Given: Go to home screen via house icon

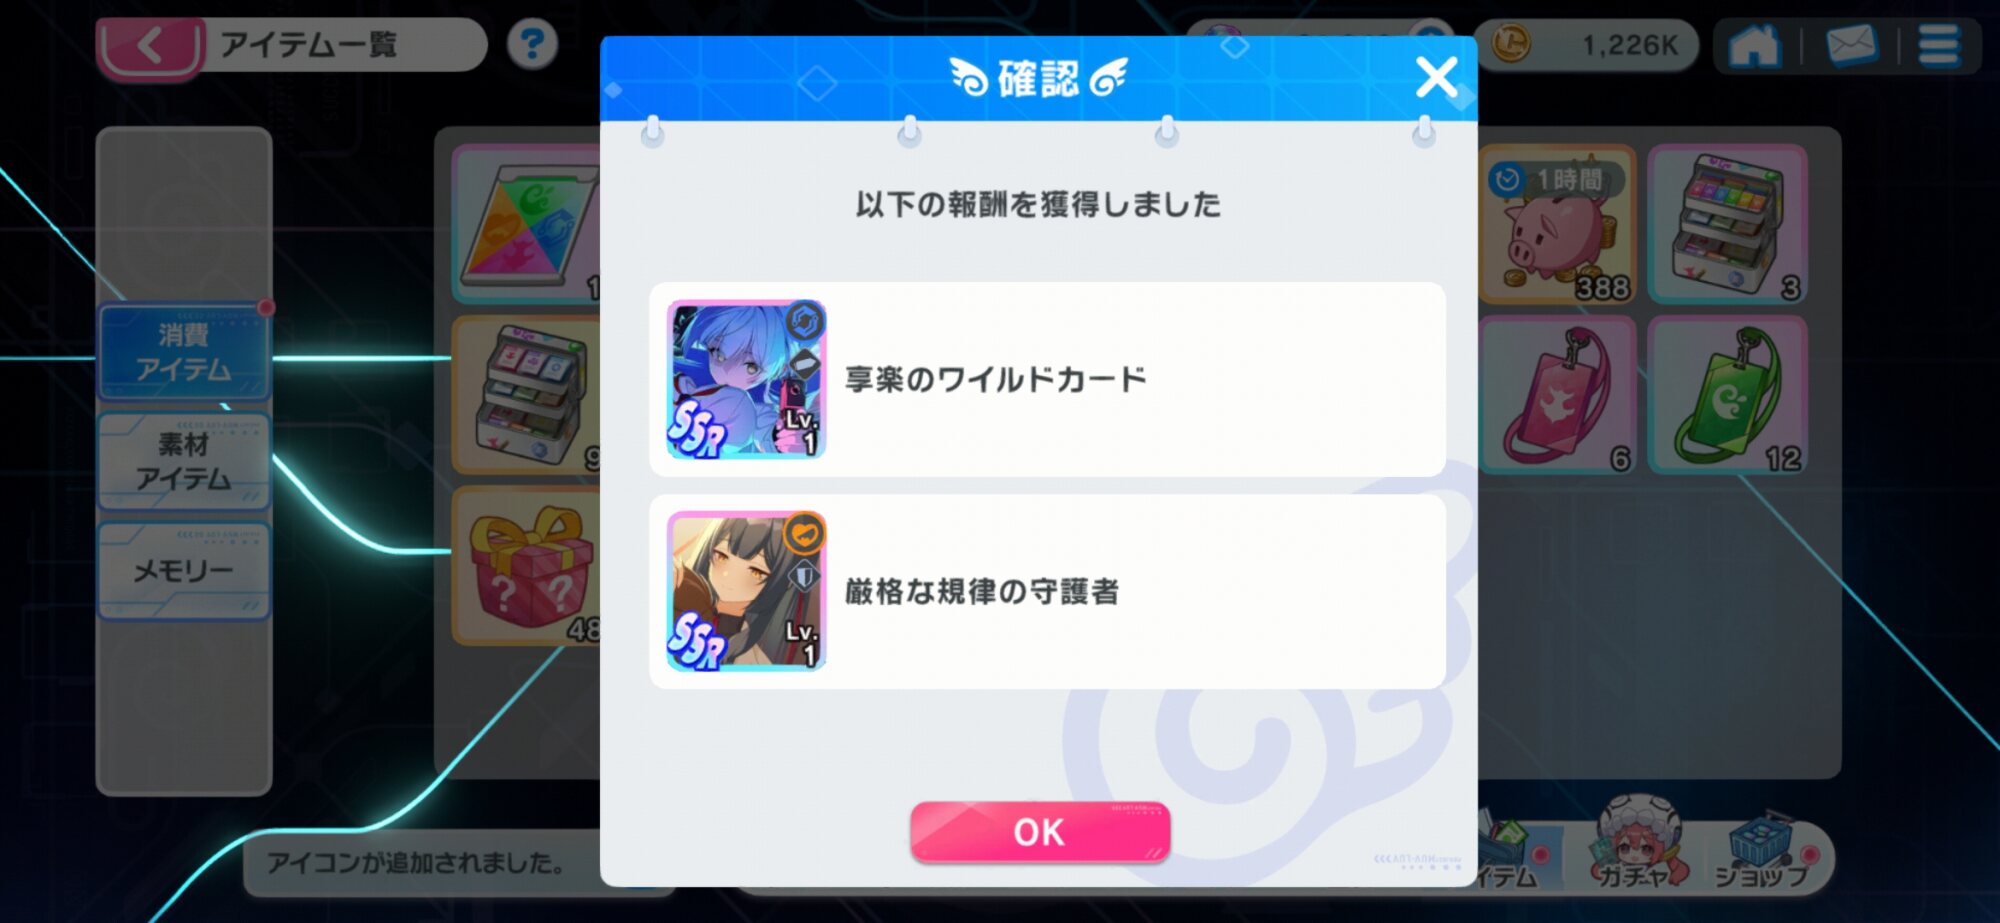Looking at the screenshot, I should tap(1755, 46).
